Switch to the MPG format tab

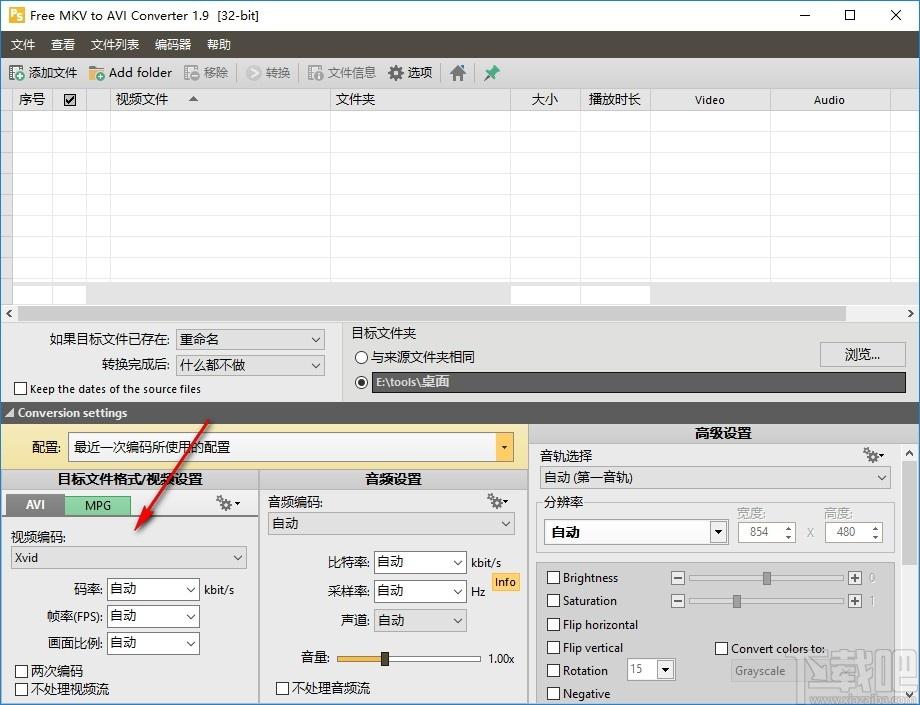click(x=97, y=505)
